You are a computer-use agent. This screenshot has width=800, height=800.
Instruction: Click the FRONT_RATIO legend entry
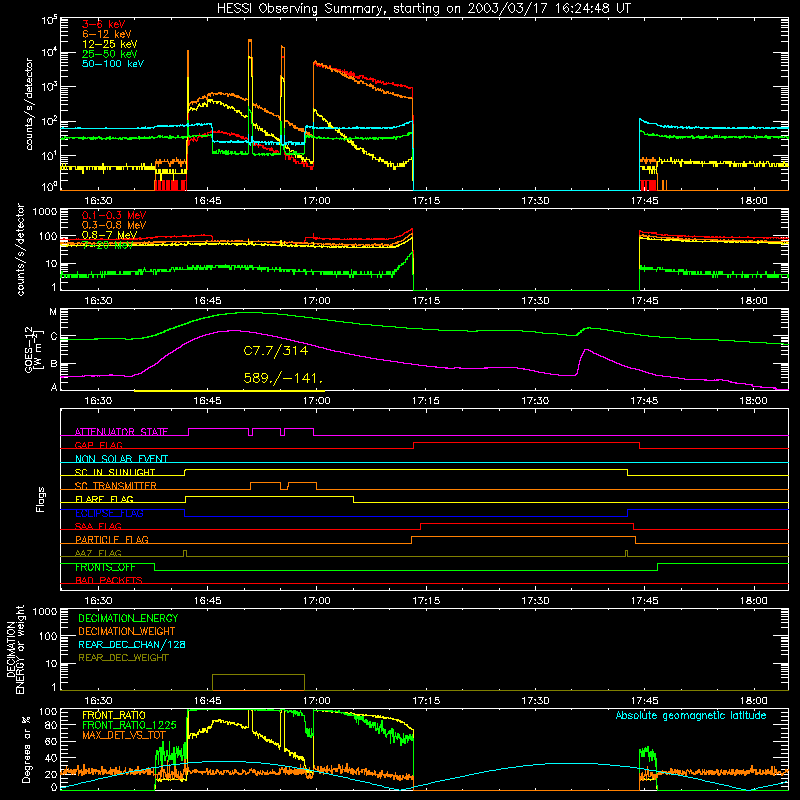pyautogui.click(x=114, y=715)
